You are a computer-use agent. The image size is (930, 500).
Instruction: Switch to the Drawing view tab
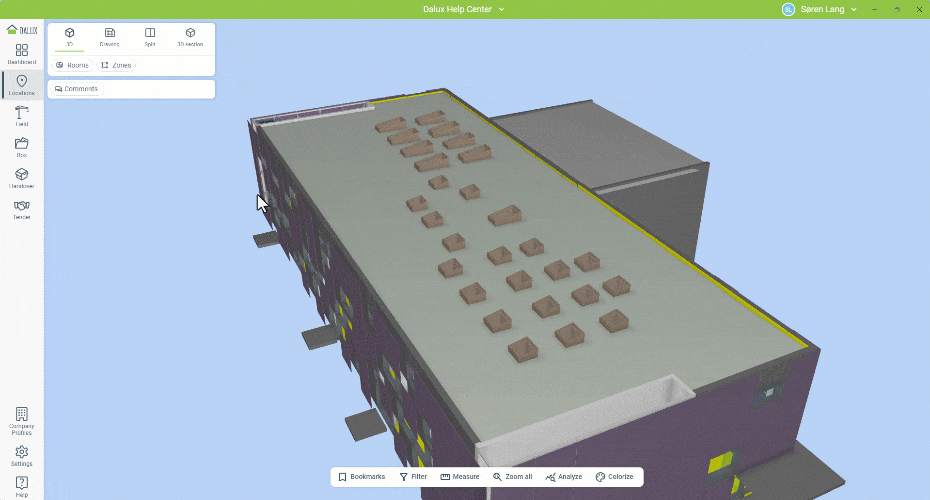coord(109,37)
